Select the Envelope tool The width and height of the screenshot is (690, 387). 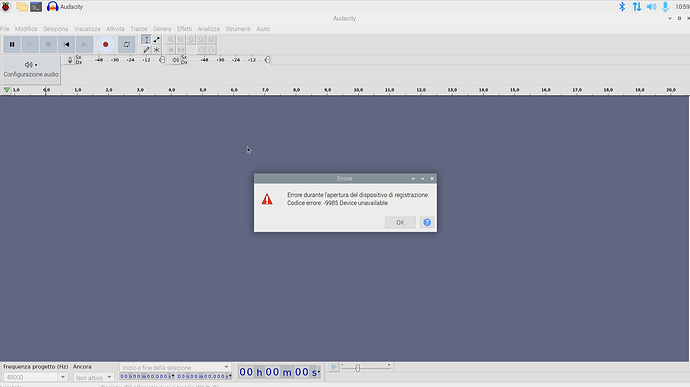pos(157,40)
